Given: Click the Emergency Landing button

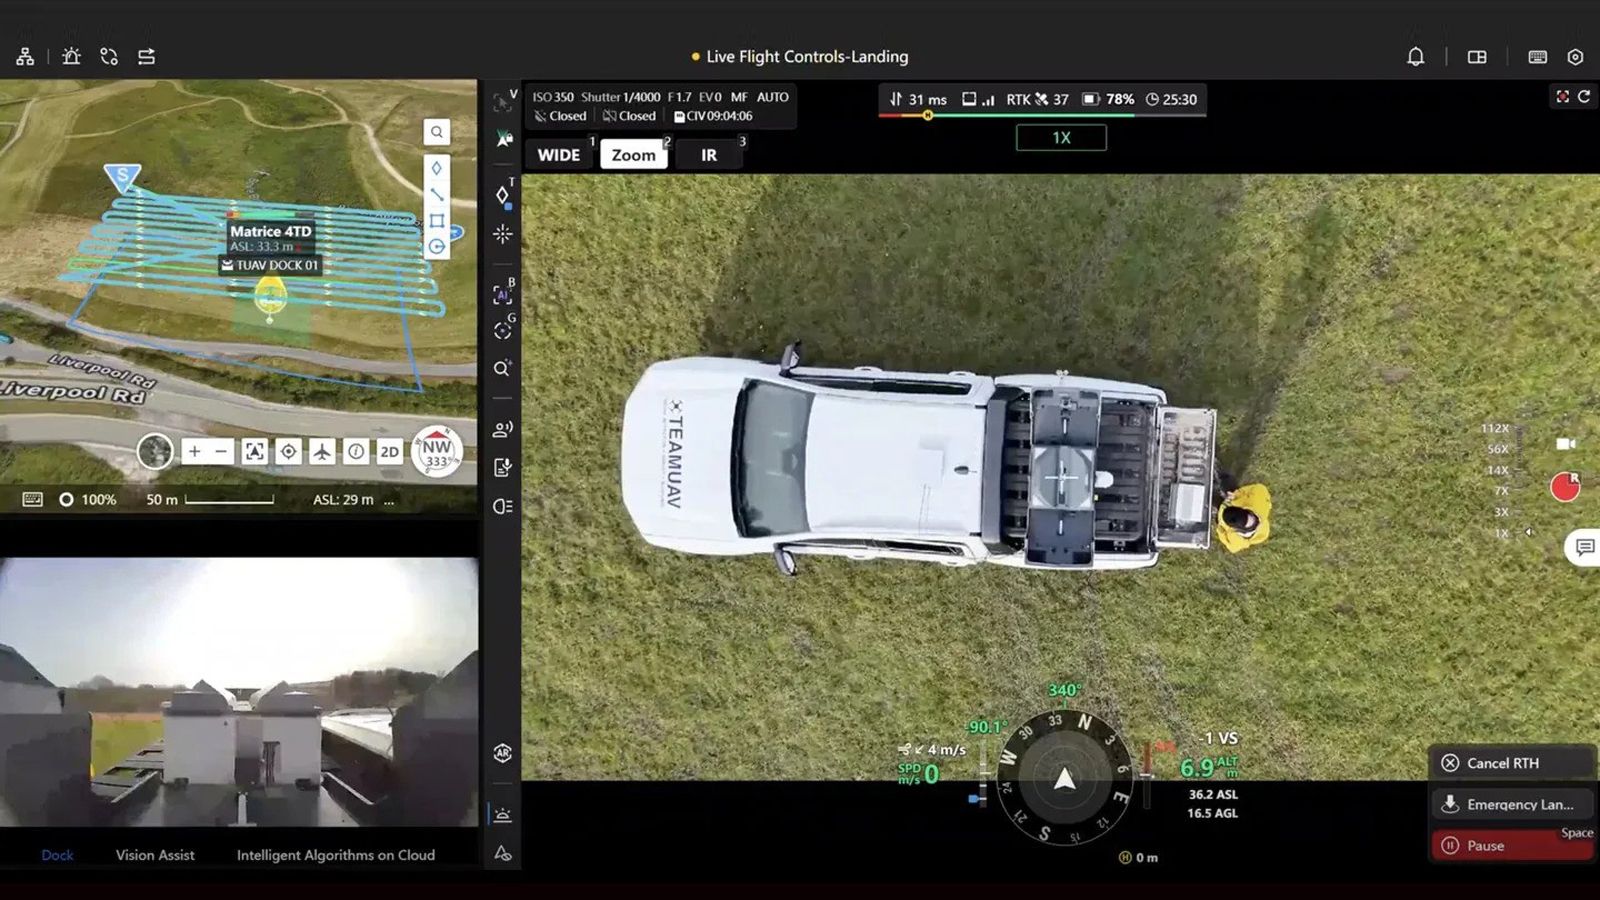Looking at the screenshot, I should coord(1512,804).
